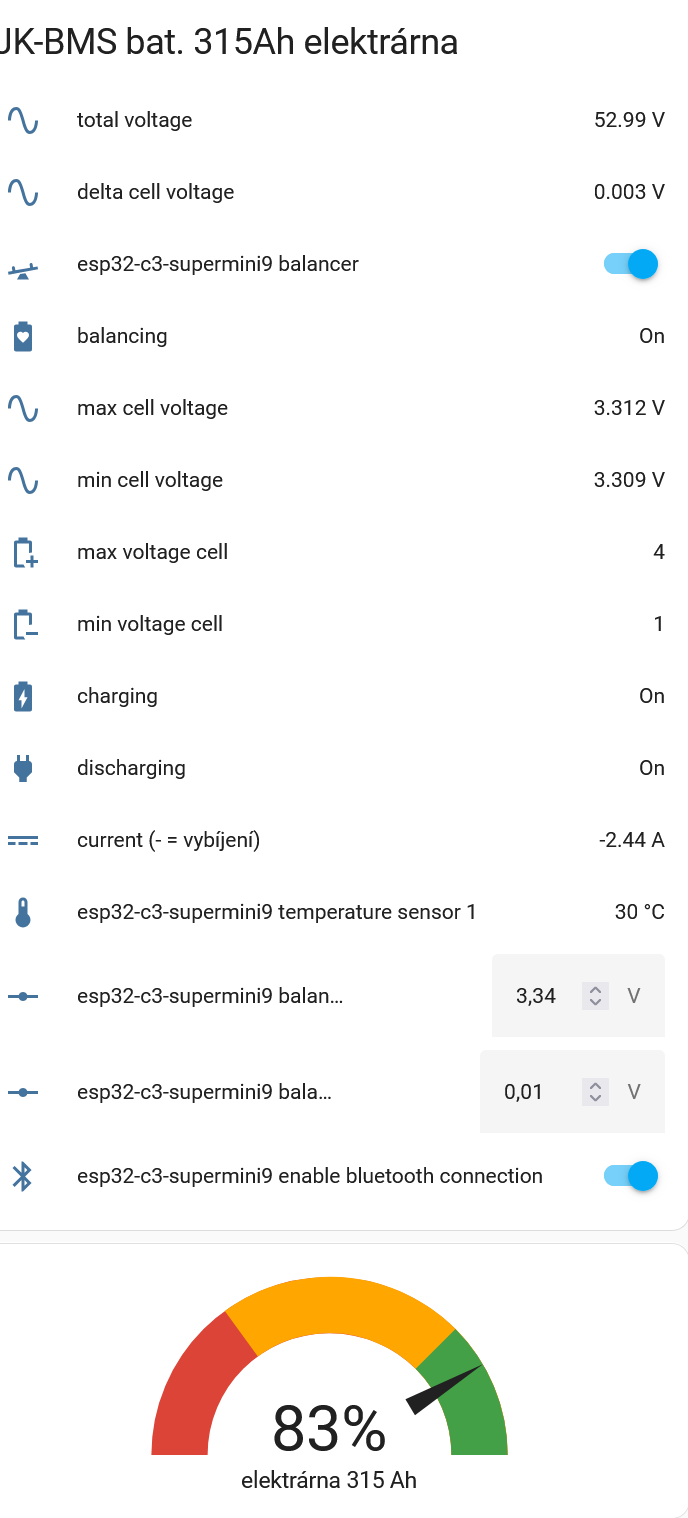Click the current DC symbol icon
This screenshot has height=1518, width=688.
click(23, 840)
